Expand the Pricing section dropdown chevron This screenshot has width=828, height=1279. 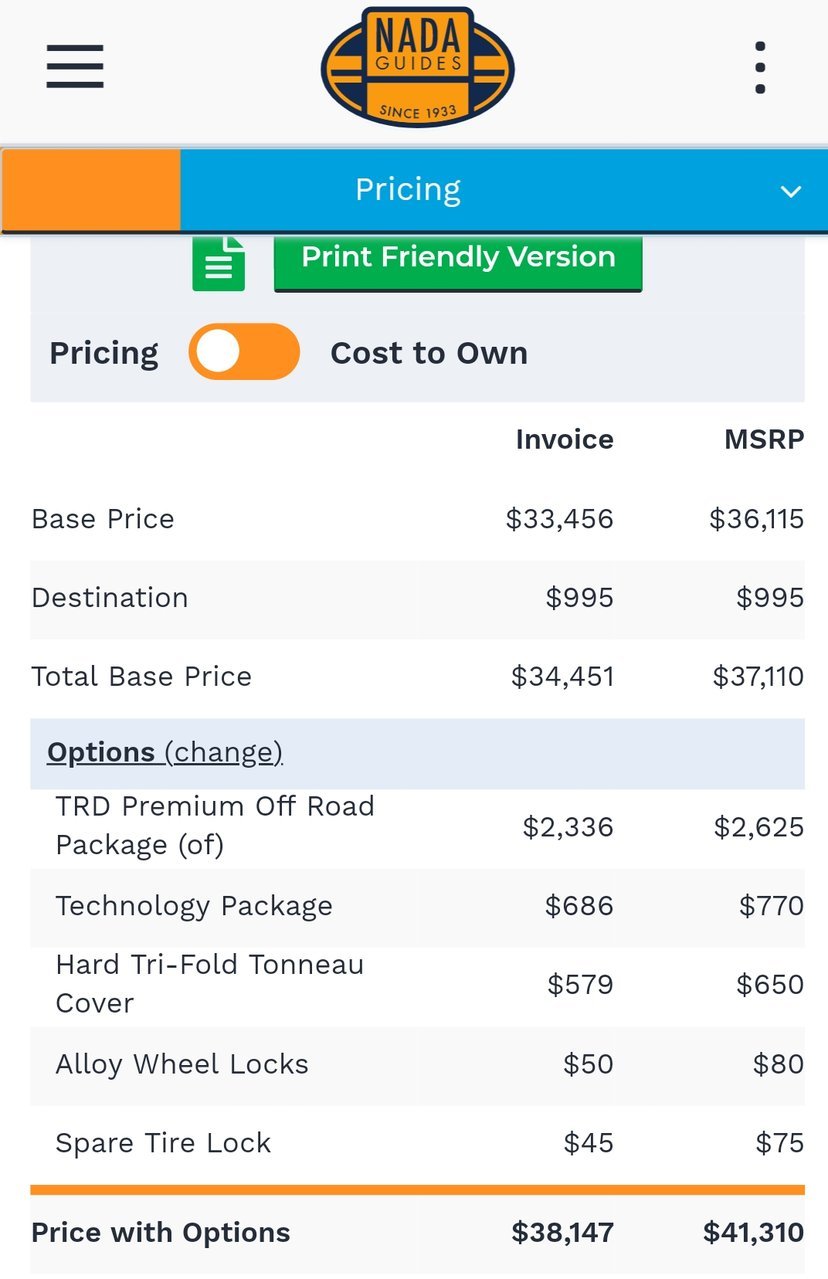pos(791,191)
